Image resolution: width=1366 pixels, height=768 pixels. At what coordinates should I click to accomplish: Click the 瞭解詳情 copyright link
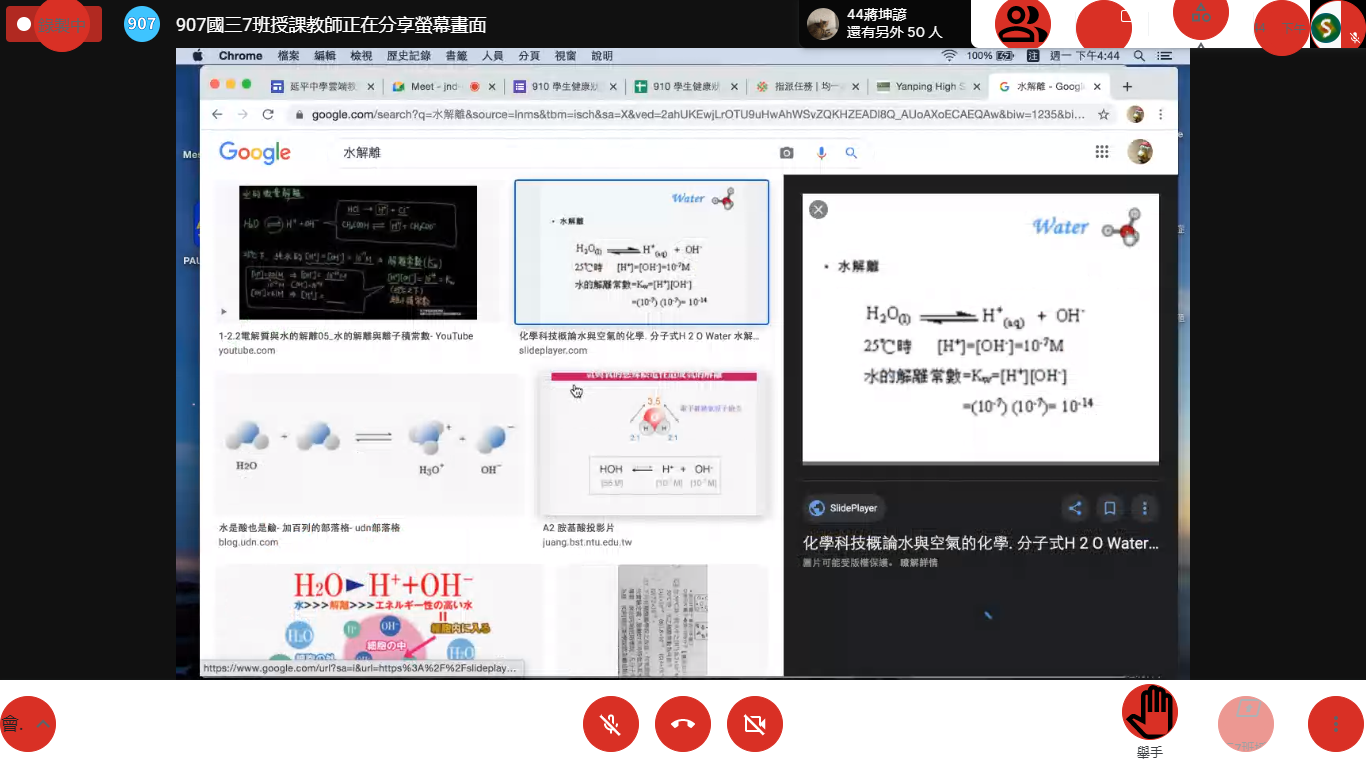click(x=918, y=563)
